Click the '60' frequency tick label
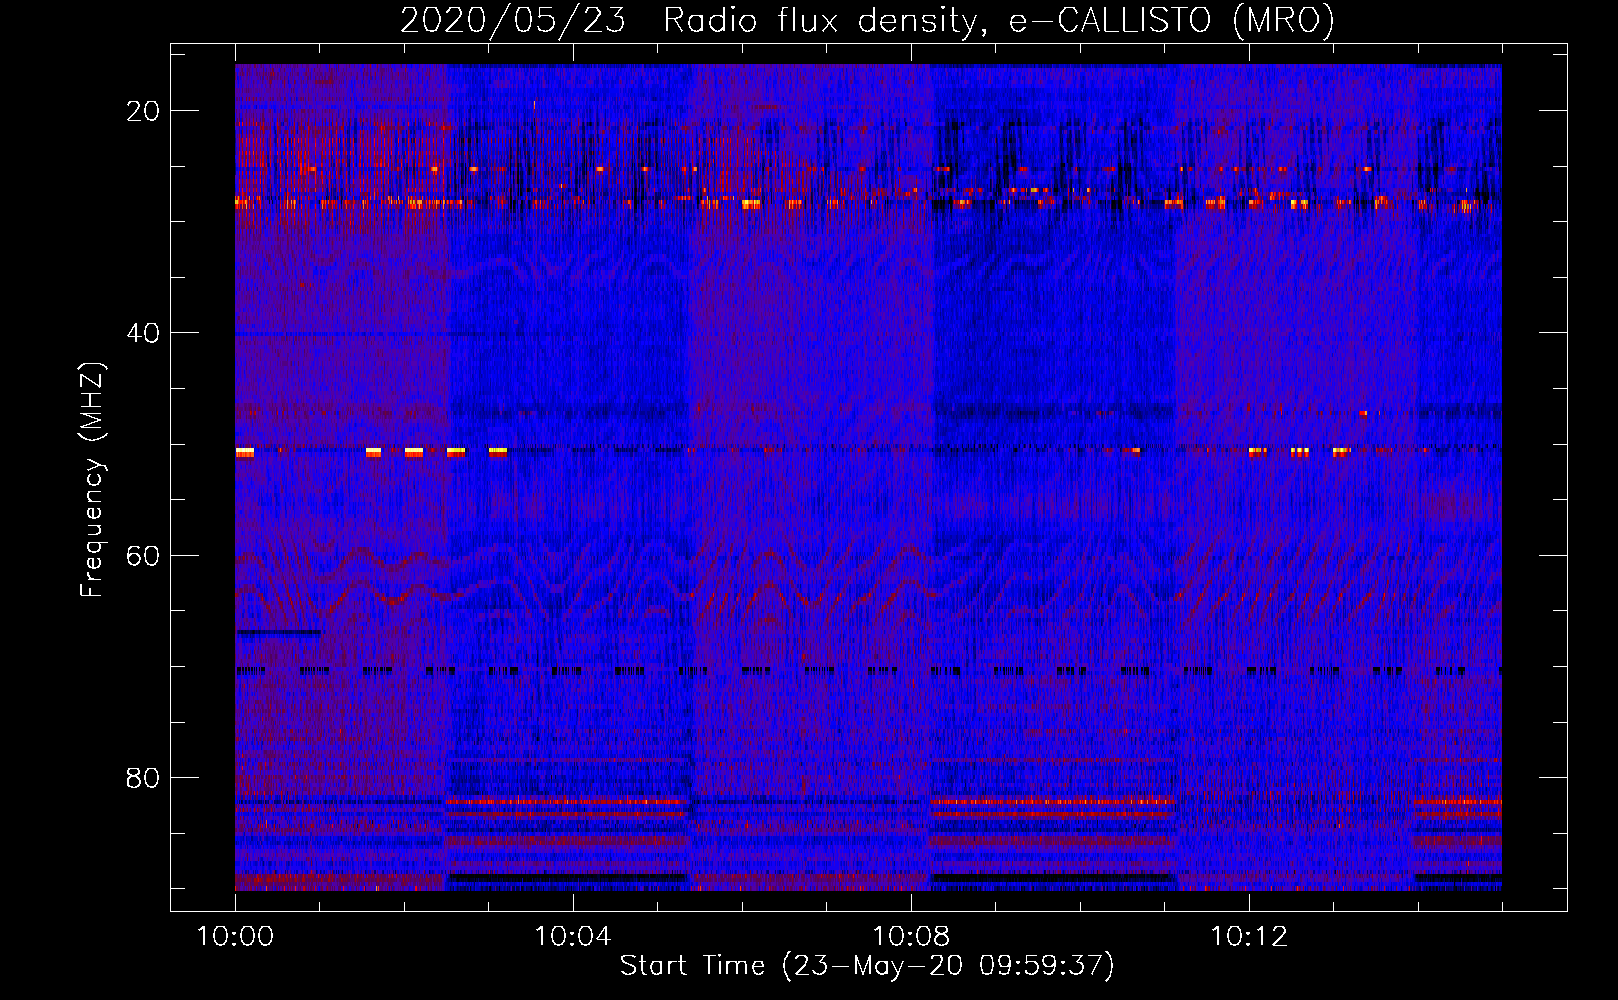 (x=143, y=555)
